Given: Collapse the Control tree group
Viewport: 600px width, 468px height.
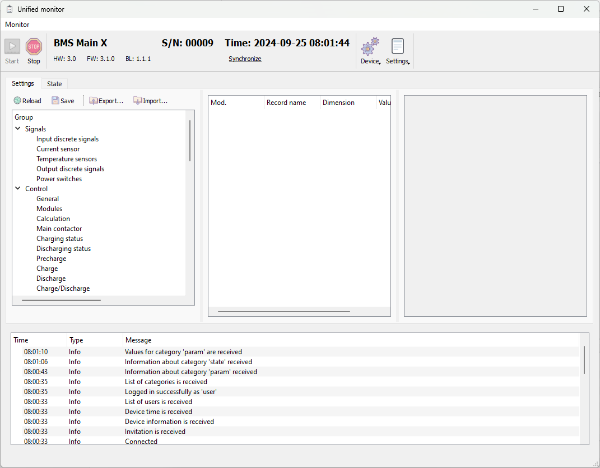Looking at the screenshot, I should [18, 188].
